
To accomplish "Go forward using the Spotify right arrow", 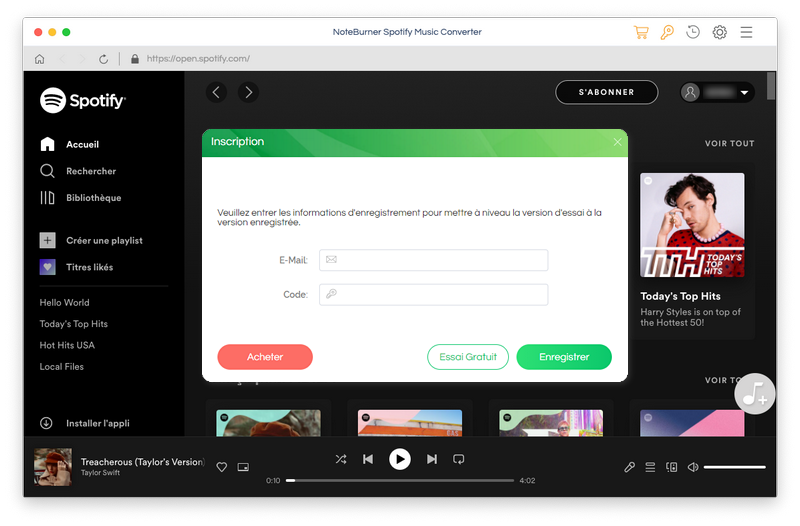I will coord(248,92).
